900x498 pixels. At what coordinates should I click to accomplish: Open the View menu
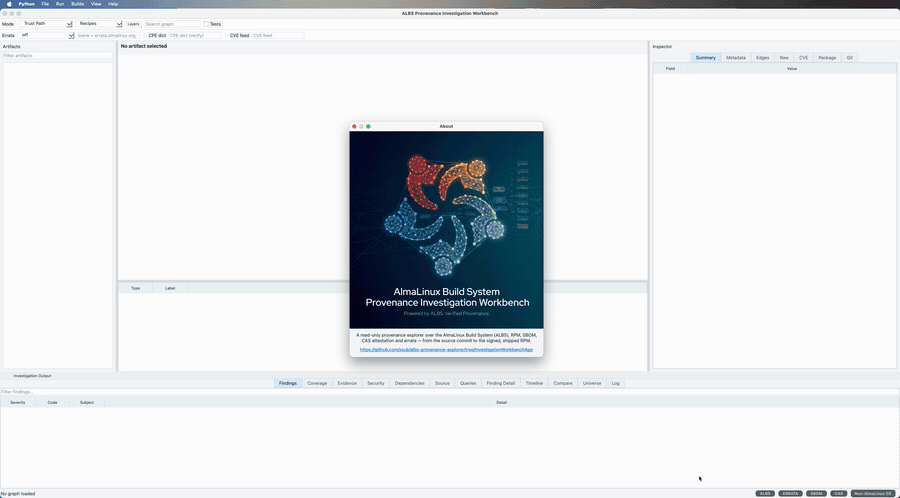coord(96,3)
